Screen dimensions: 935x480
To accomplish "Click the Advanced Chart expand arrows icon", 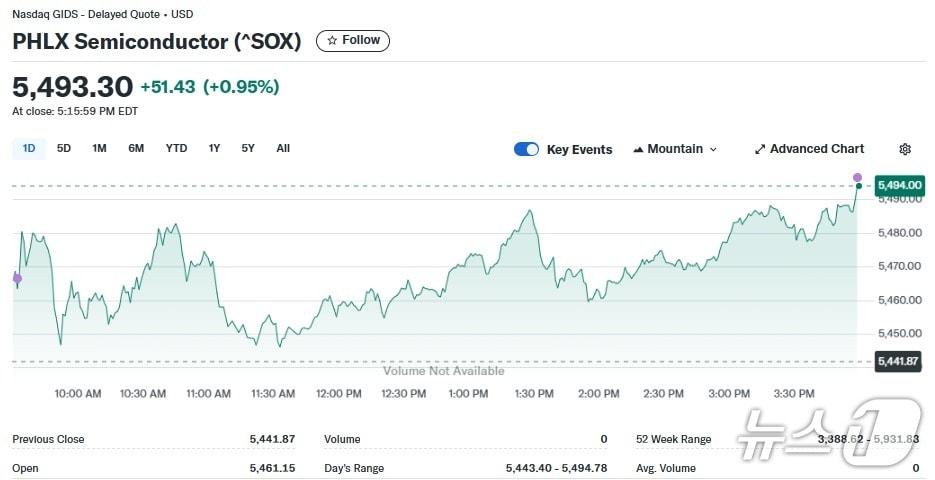I will click(x=760, y=149).
